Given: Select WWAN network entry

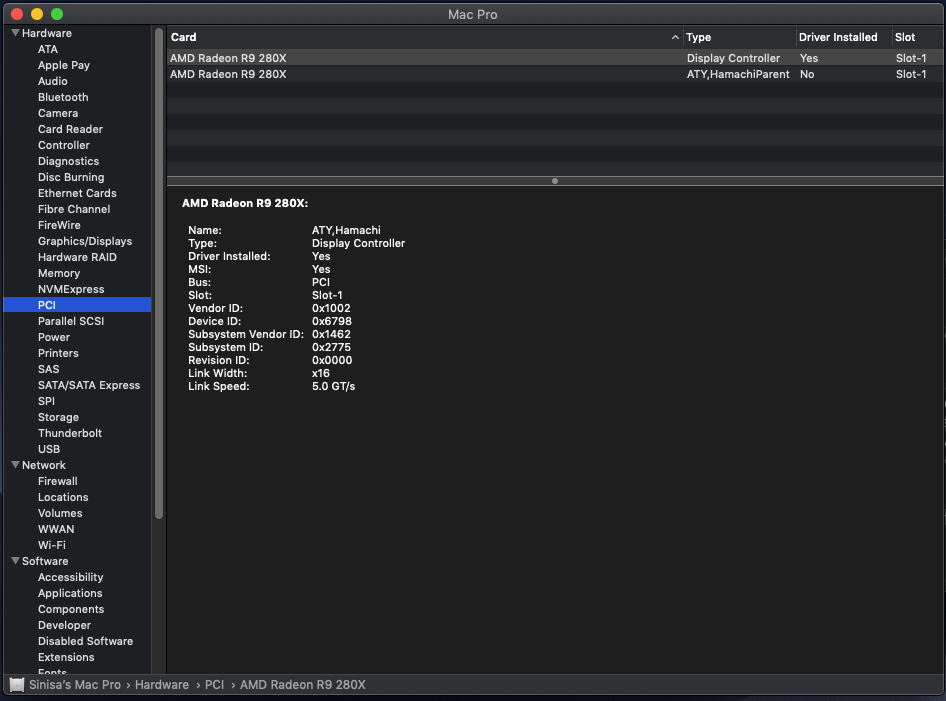Looking at the screenshot, I should click(x=56, y=529).
